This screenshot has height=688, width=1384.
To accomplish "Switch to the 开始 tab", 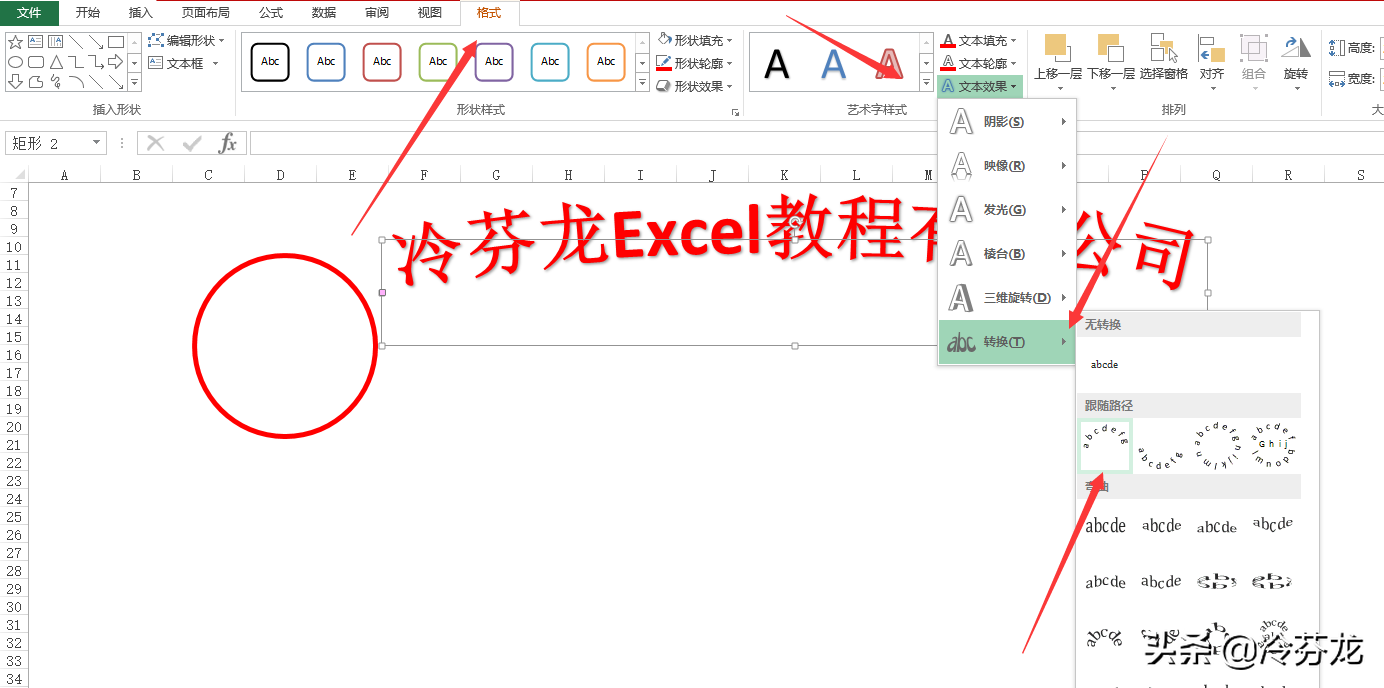I will [88, 13].
